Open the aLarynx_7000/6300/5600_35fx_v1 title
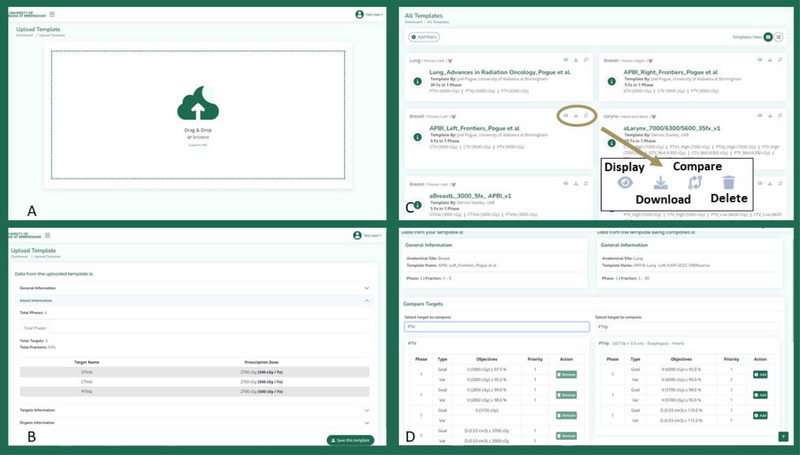 click(672, 129)
